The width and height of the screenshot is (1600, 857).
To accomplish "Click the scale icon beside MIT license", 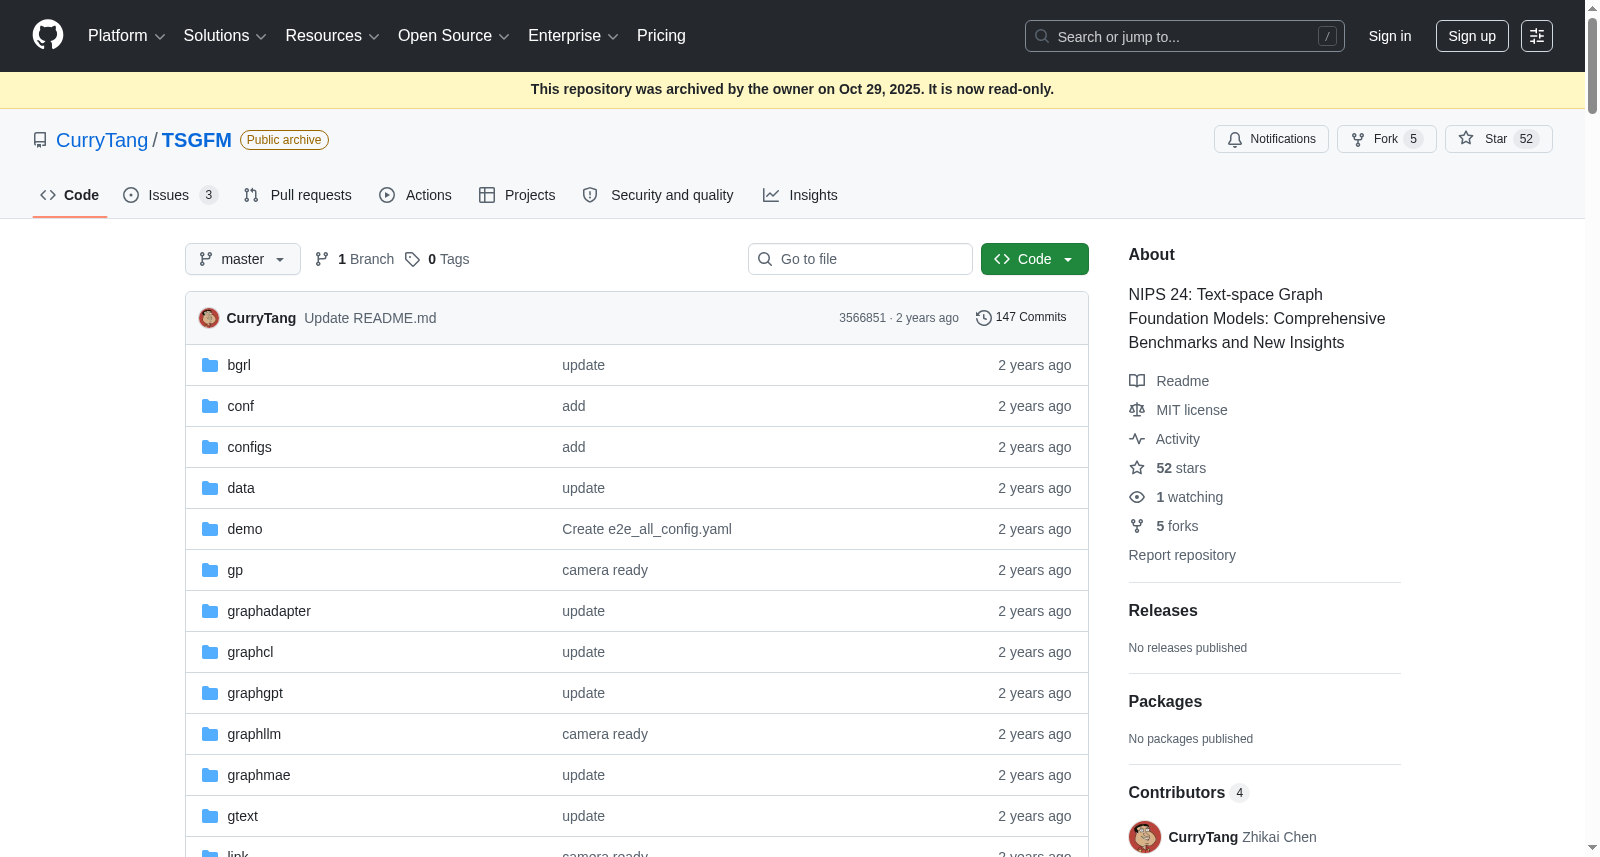I will (x=1137, y=410).
